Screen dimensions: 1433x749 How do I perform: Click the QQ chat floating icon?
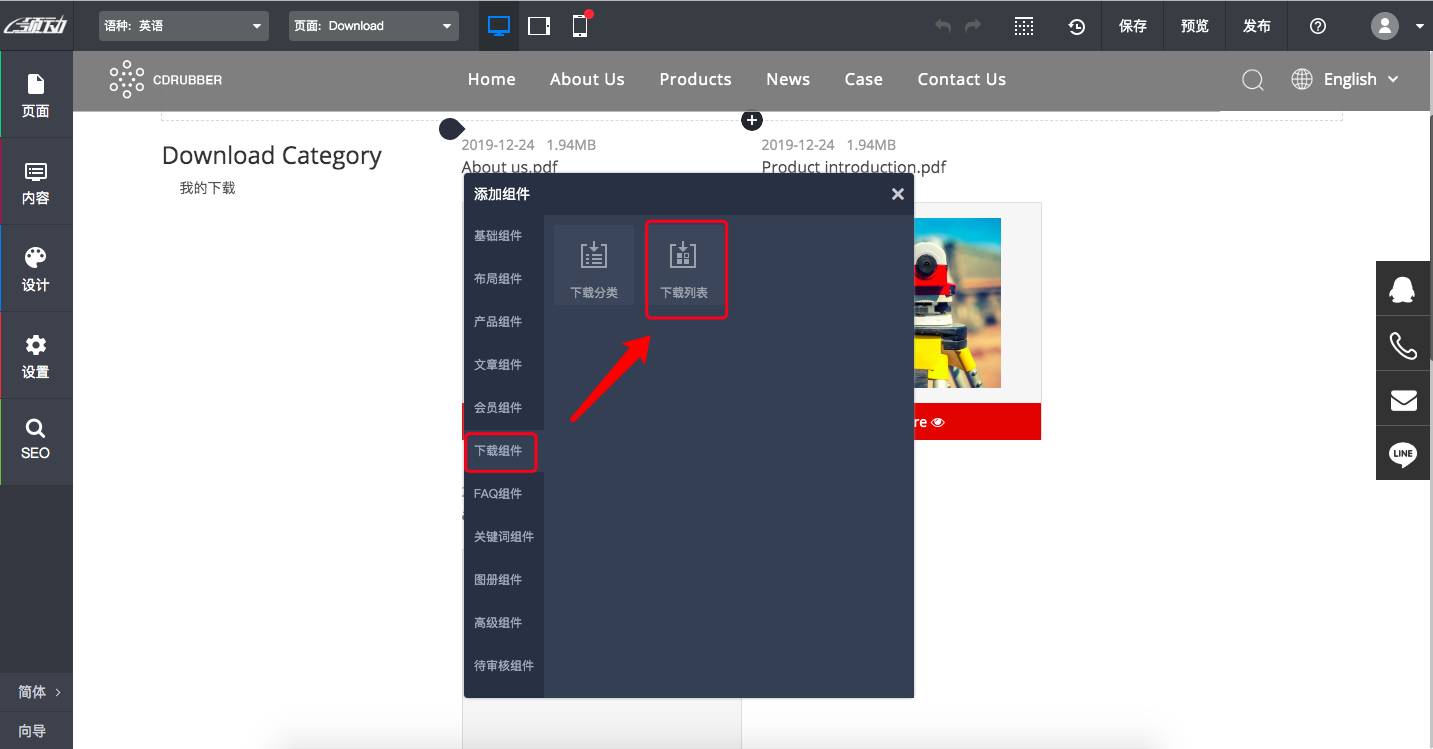(x=1403, y=290)
